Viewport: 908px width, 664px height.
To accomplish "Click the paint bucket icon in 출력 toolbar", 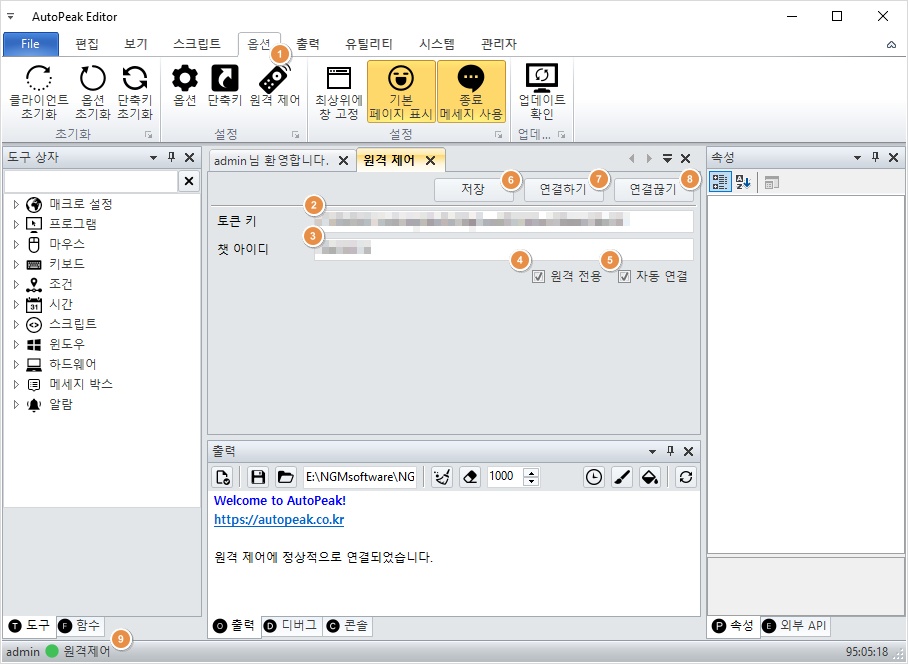I will pos(650,477).
